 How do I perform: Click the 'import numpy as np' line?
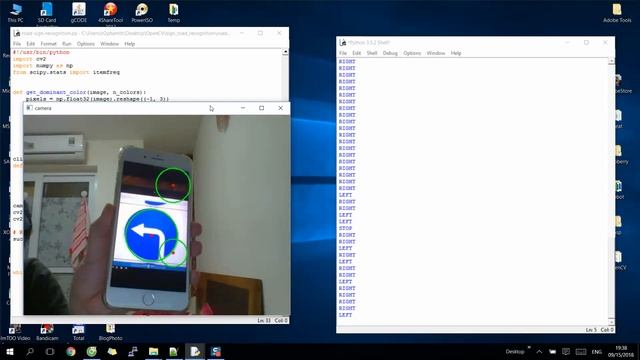click(43, 65)
